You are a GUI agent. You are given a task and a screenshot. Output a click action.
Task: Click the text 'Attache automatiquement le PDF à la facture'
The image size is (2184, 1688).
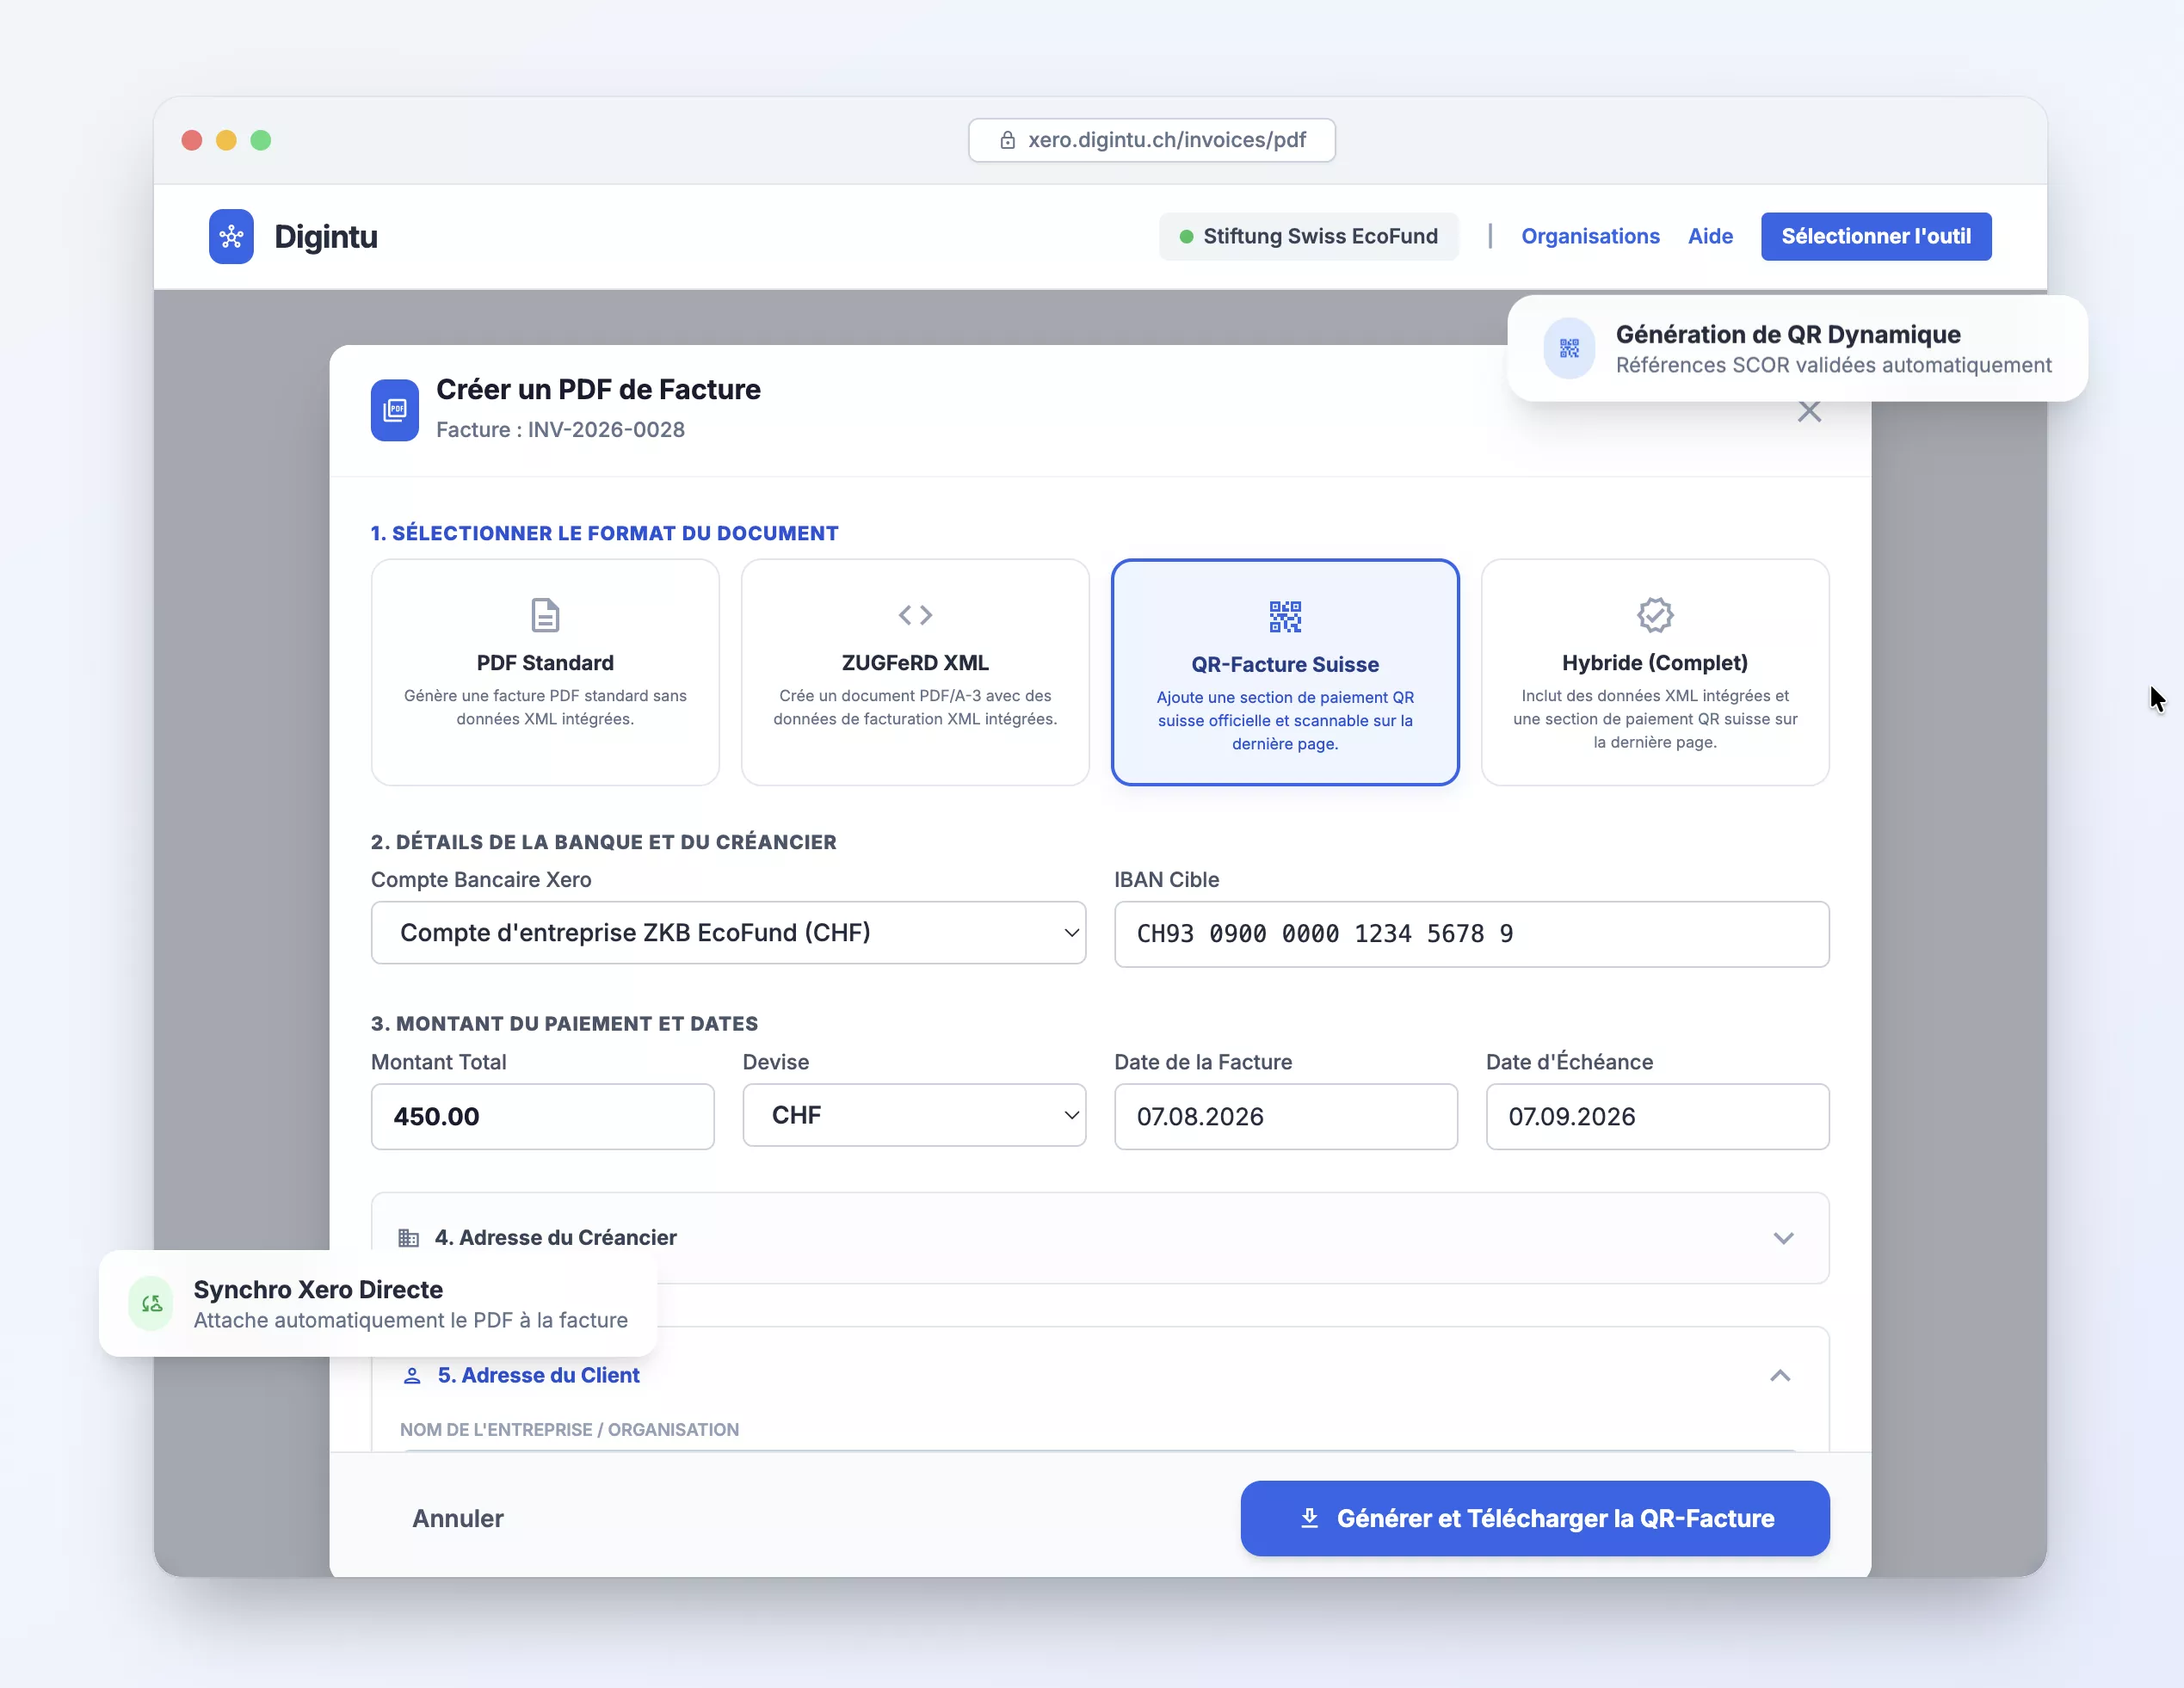(410, 1321)
